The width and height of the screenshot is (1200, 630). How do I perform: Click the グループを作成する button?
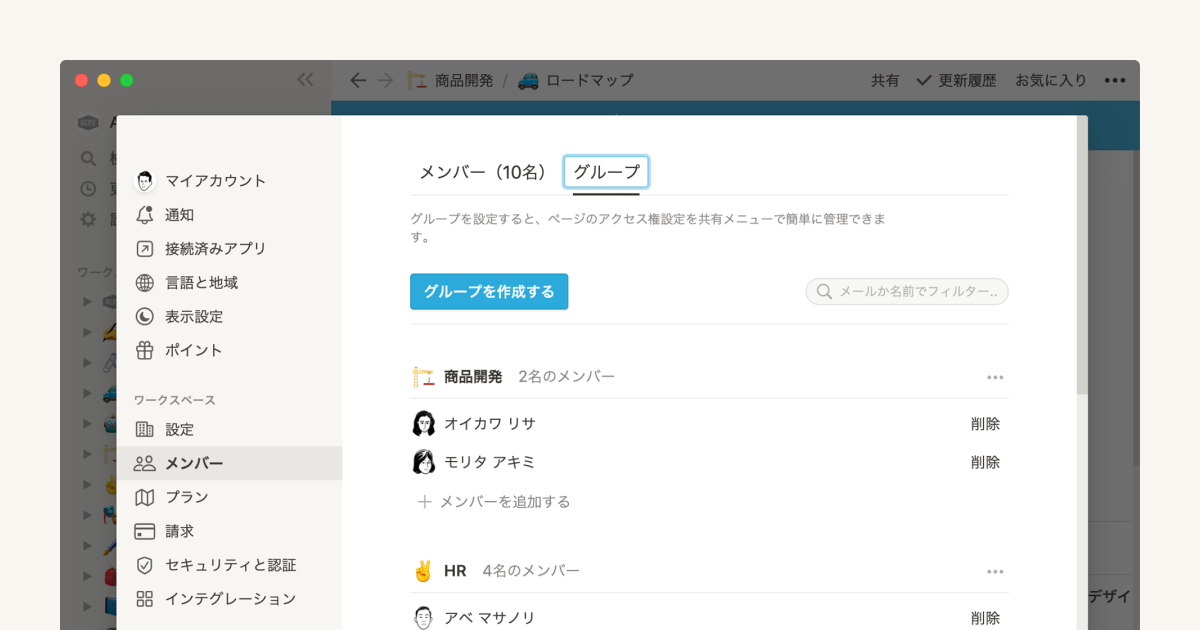coord(489,292)
